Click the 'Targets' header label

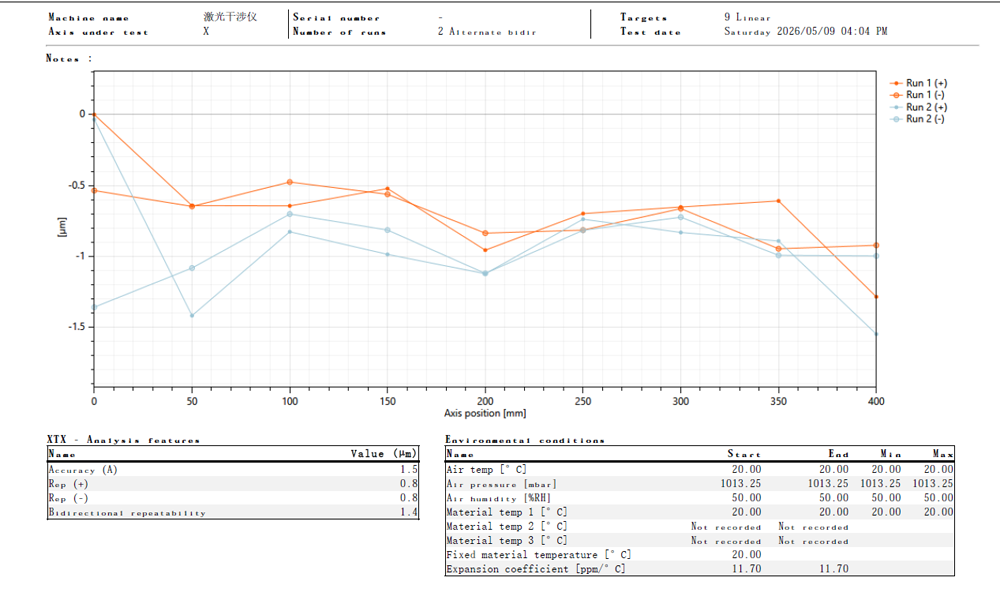643,18
